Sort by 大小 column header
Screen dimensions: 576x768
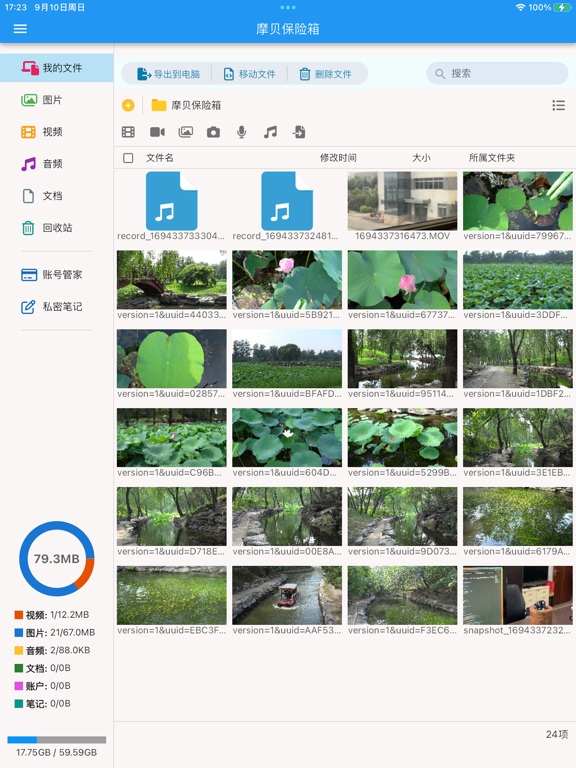click(x=421, y=158)
